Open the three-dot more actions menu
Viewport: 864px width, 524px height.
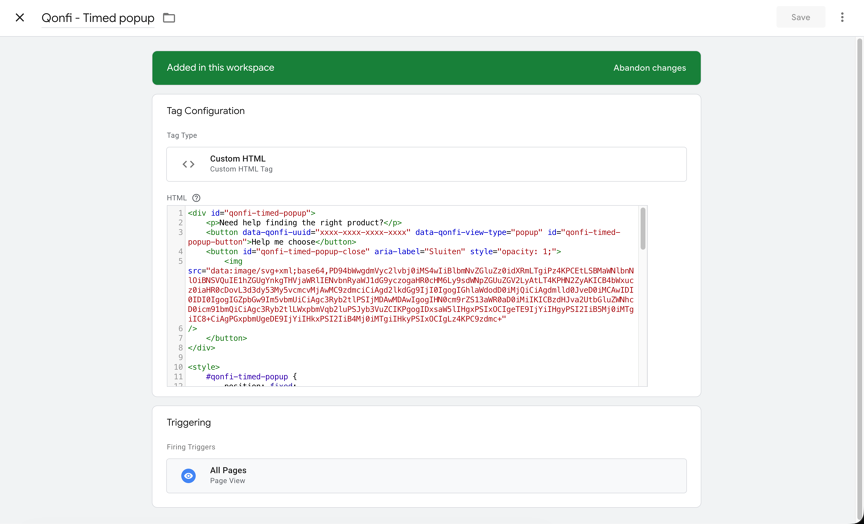click(x=842, y=17)
